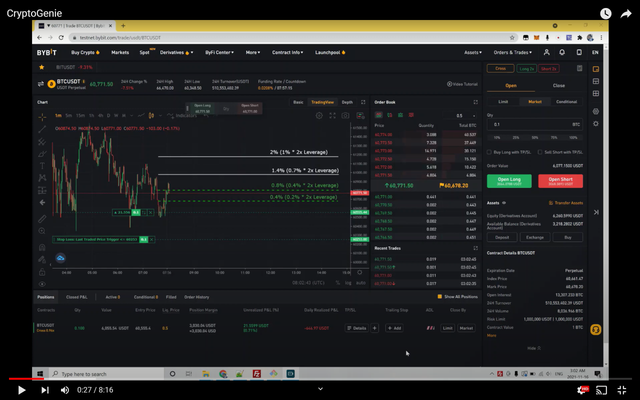Toggle the hide all drawings eye icon

(x=42, y=284)
